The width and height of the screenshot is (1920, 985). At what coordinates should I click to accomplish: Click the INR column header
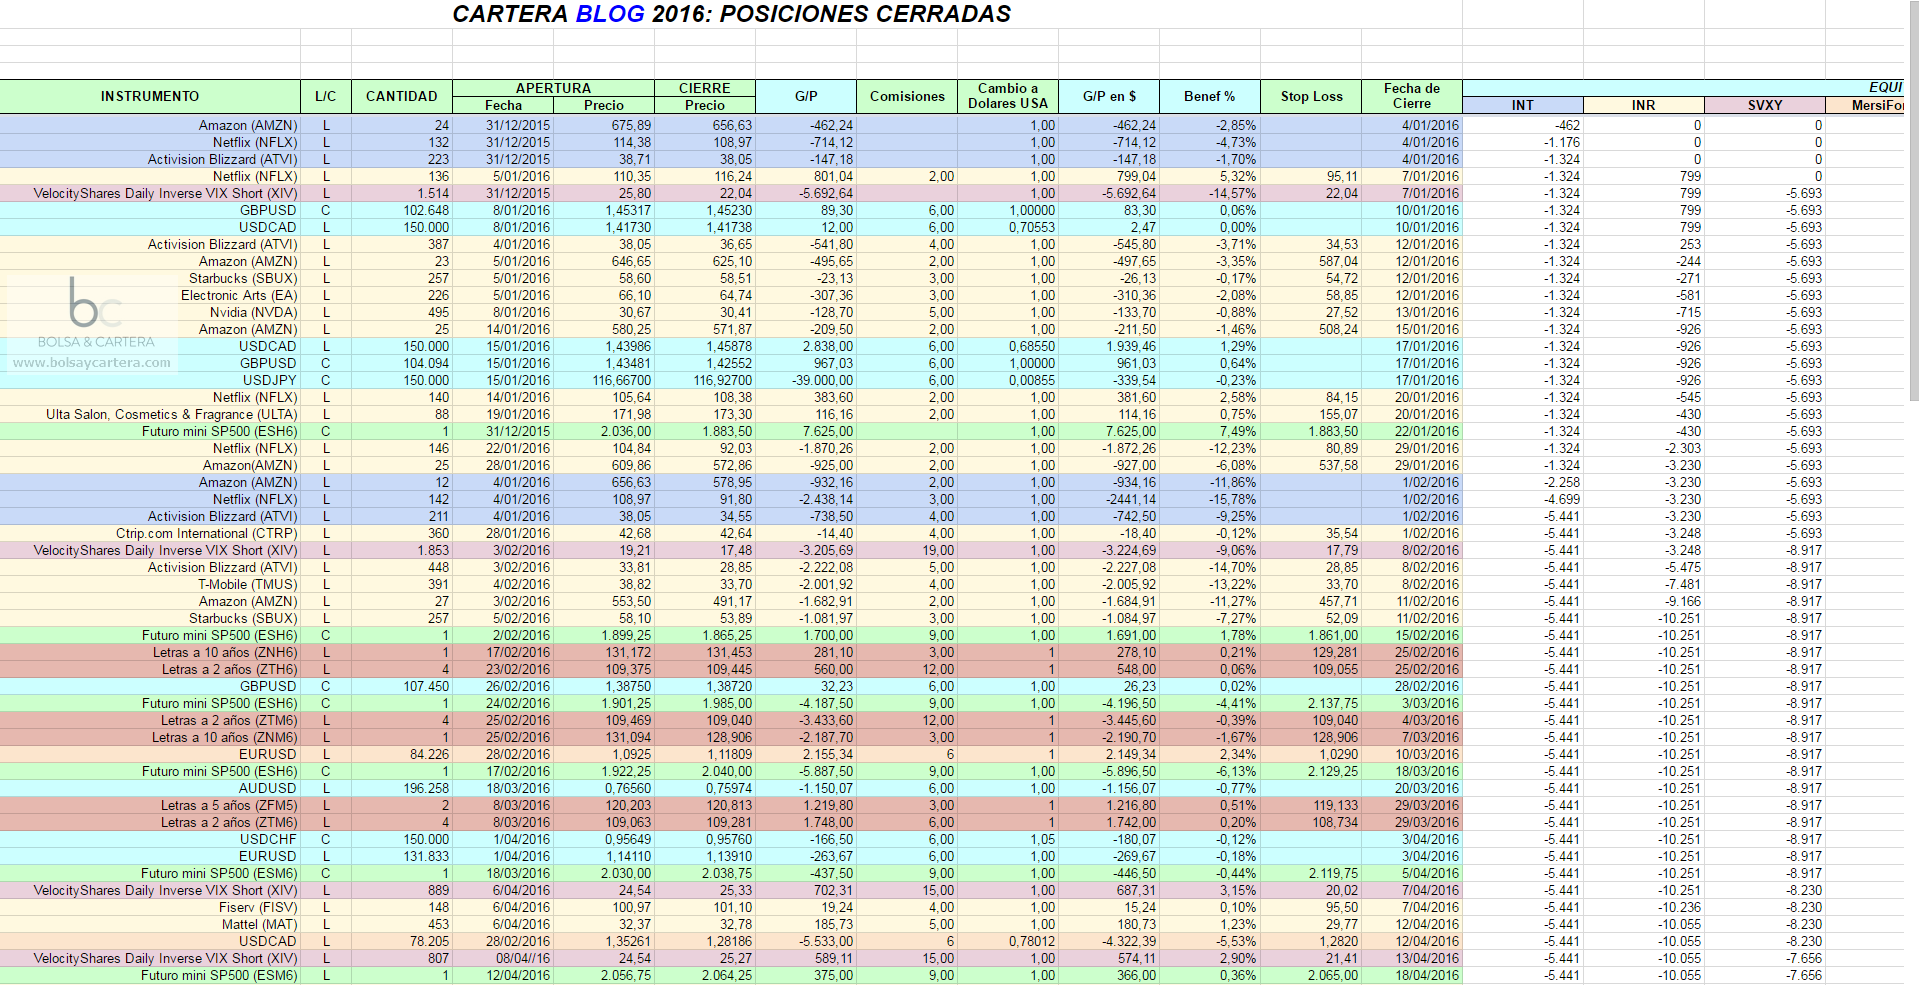pyautogui.click(x=1644, y=105)
